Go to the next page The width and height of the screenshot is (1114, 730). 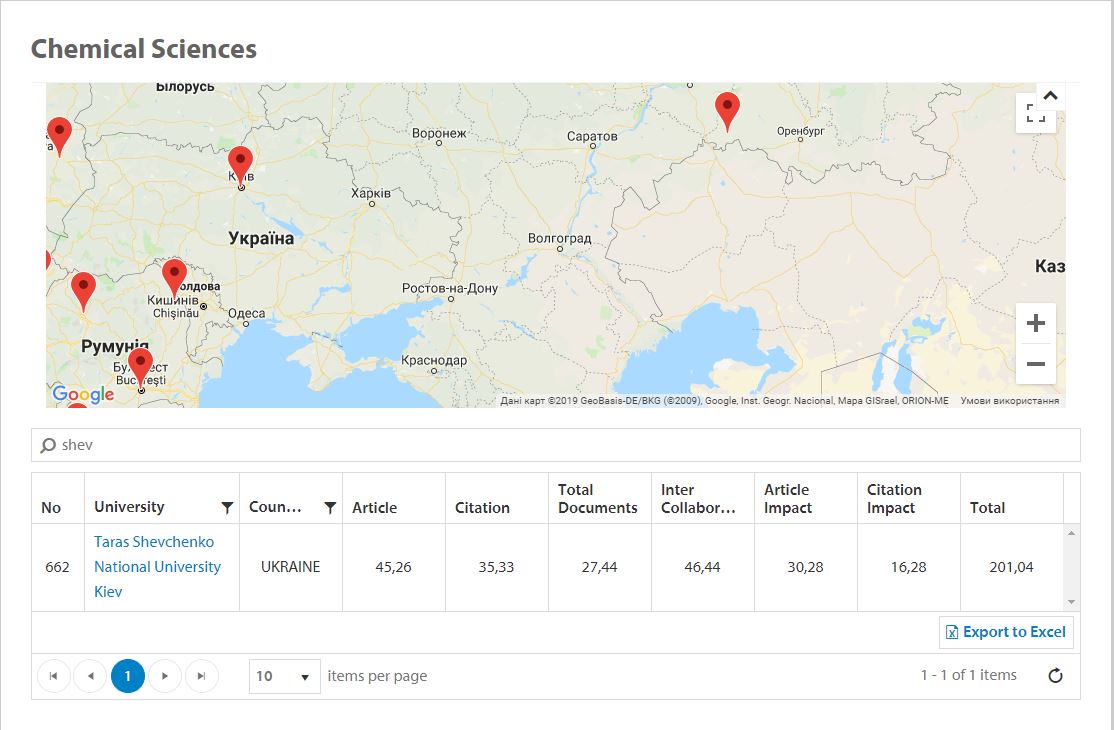tap(165, 676)
